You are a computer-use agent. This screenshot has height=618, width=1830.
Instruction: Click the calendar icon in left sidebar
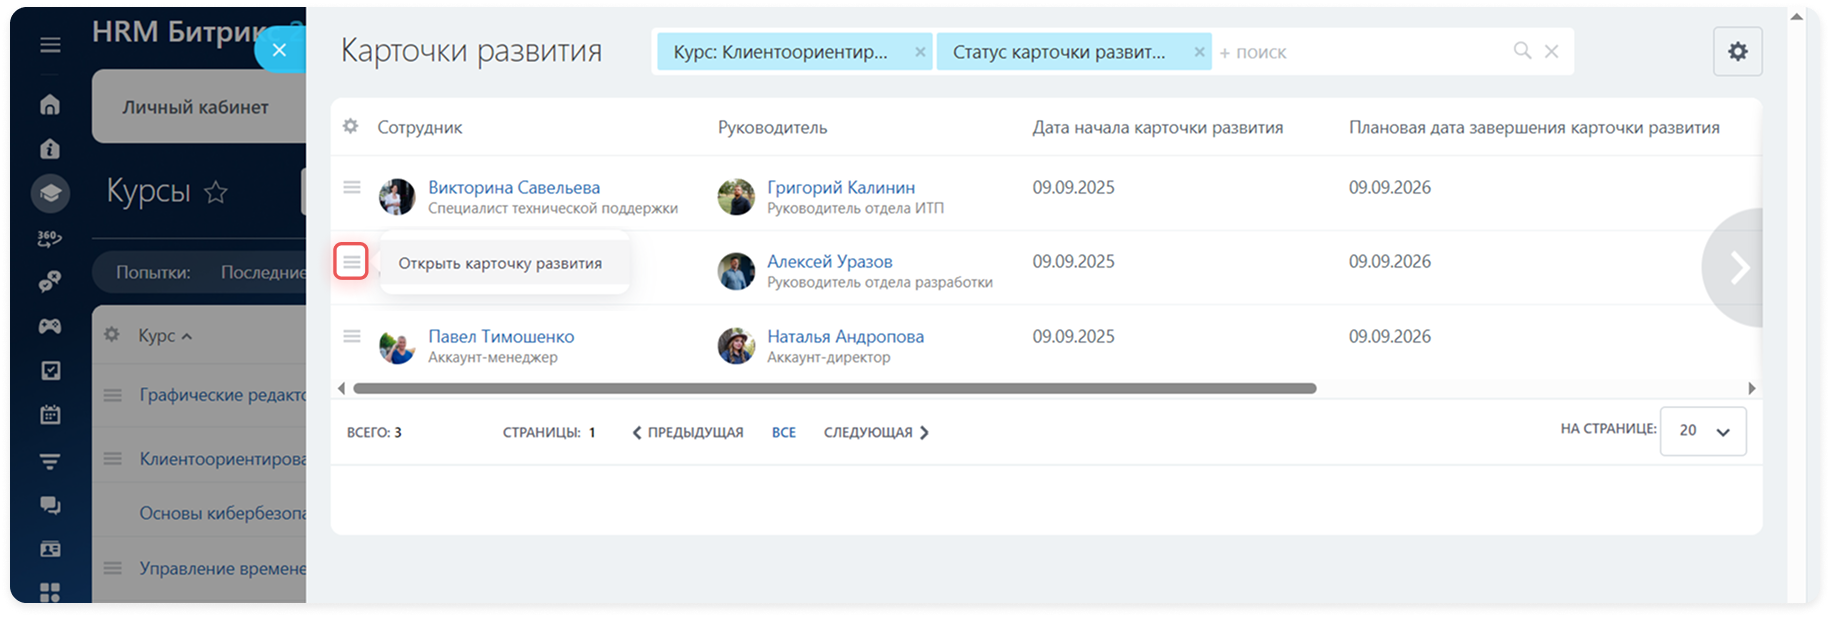pos(49,414)
